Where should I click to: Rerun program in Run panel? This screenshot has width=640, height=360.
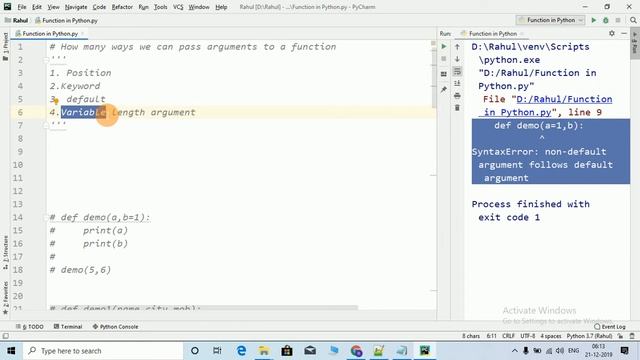[444, 47]
